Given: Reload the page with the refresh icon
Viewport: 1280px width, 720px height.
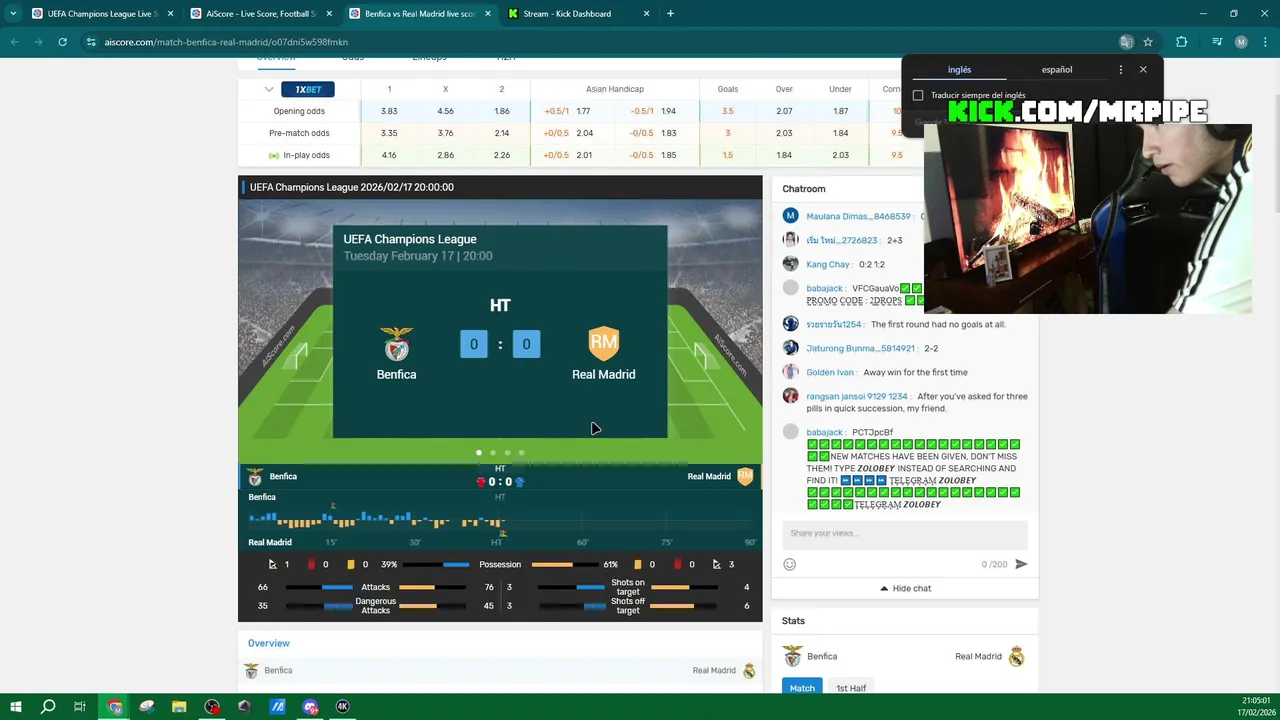Looking at the screenshot, I should click(x=62, y=42).
